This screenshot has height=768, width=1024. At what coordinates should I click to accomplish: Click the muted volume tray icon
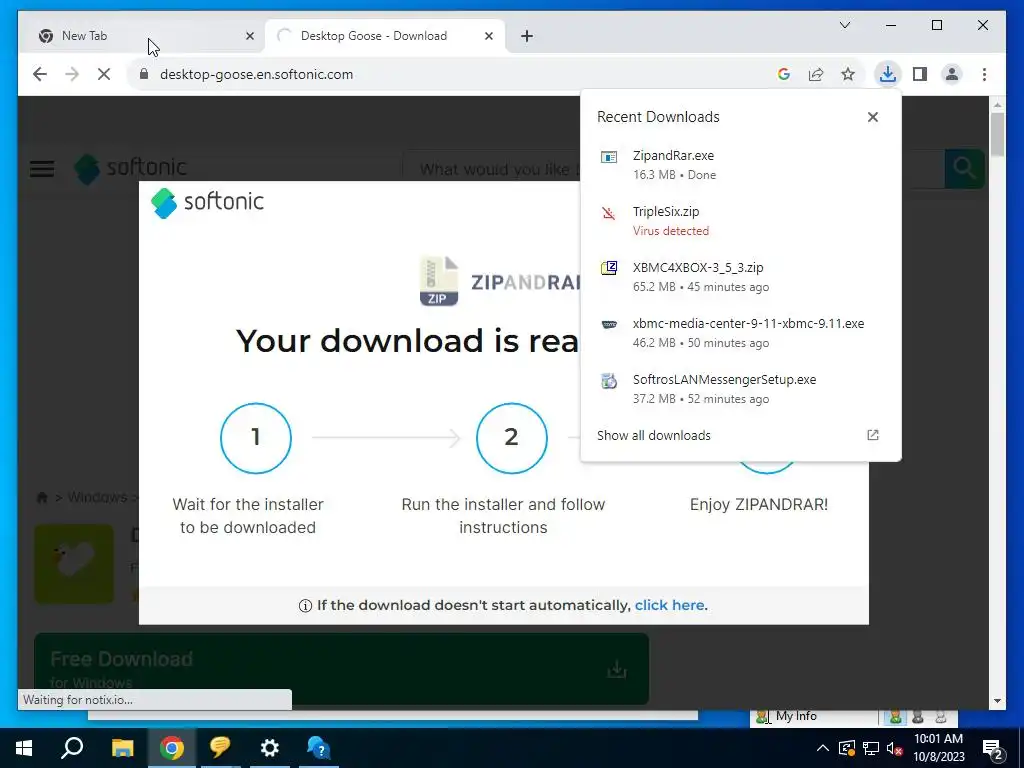(895, 748)
